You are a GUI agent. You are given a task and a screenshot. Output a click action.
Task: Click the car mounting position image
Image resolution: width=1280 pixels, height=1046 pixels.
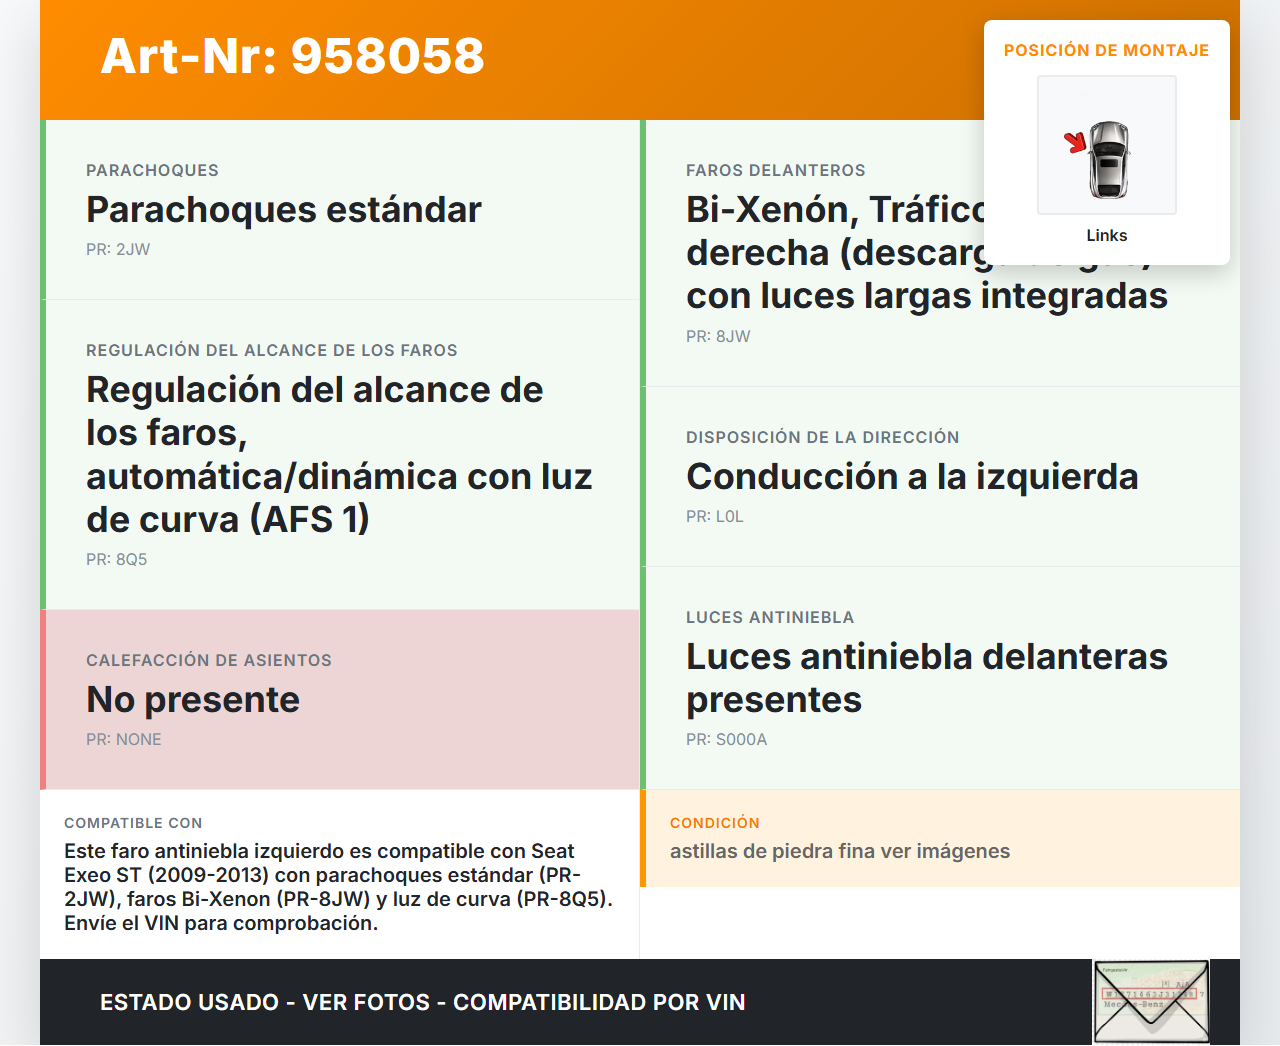1107,145
